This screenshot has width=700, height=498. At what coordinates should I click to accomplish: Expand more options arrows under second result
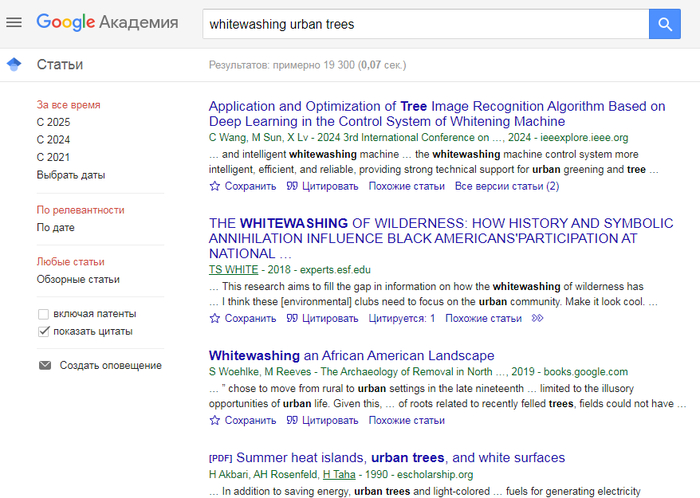click(538, 319)
